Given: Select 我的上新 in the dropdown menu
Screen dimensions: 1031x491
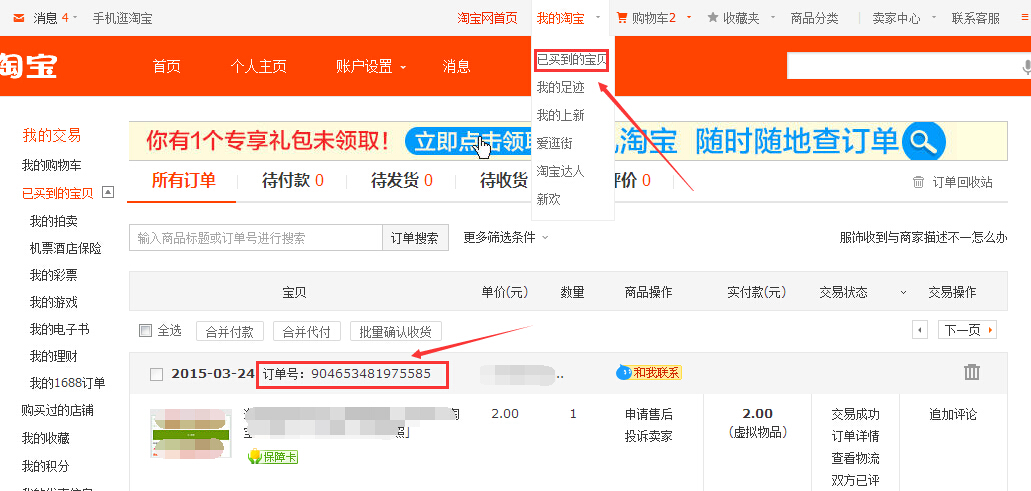Looking at the screenshot, I should point(560,116).
